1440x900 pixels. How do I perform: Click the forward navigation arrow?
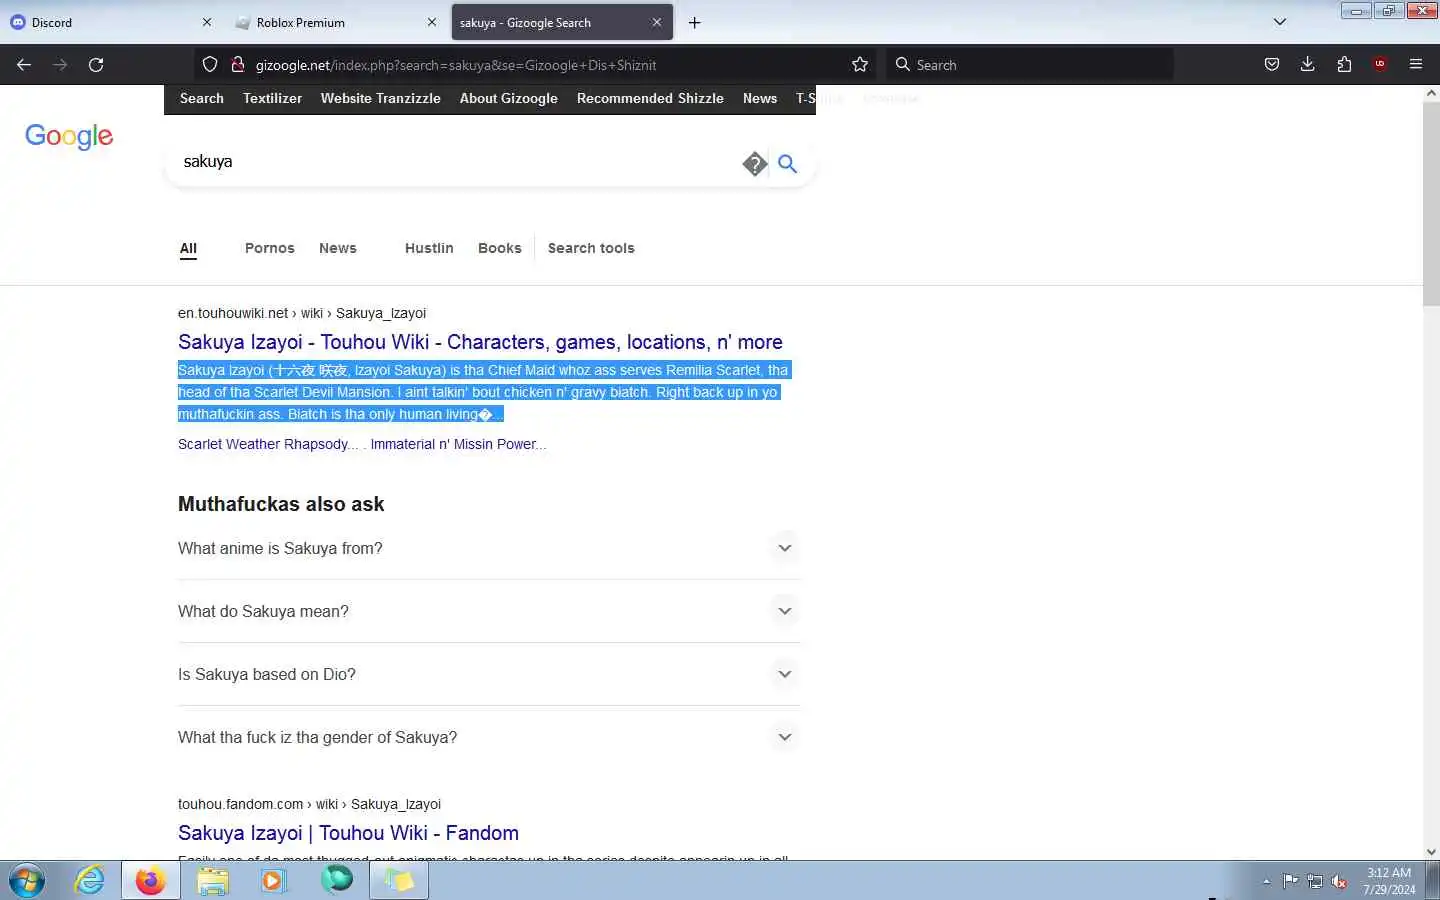pos(60,65)
